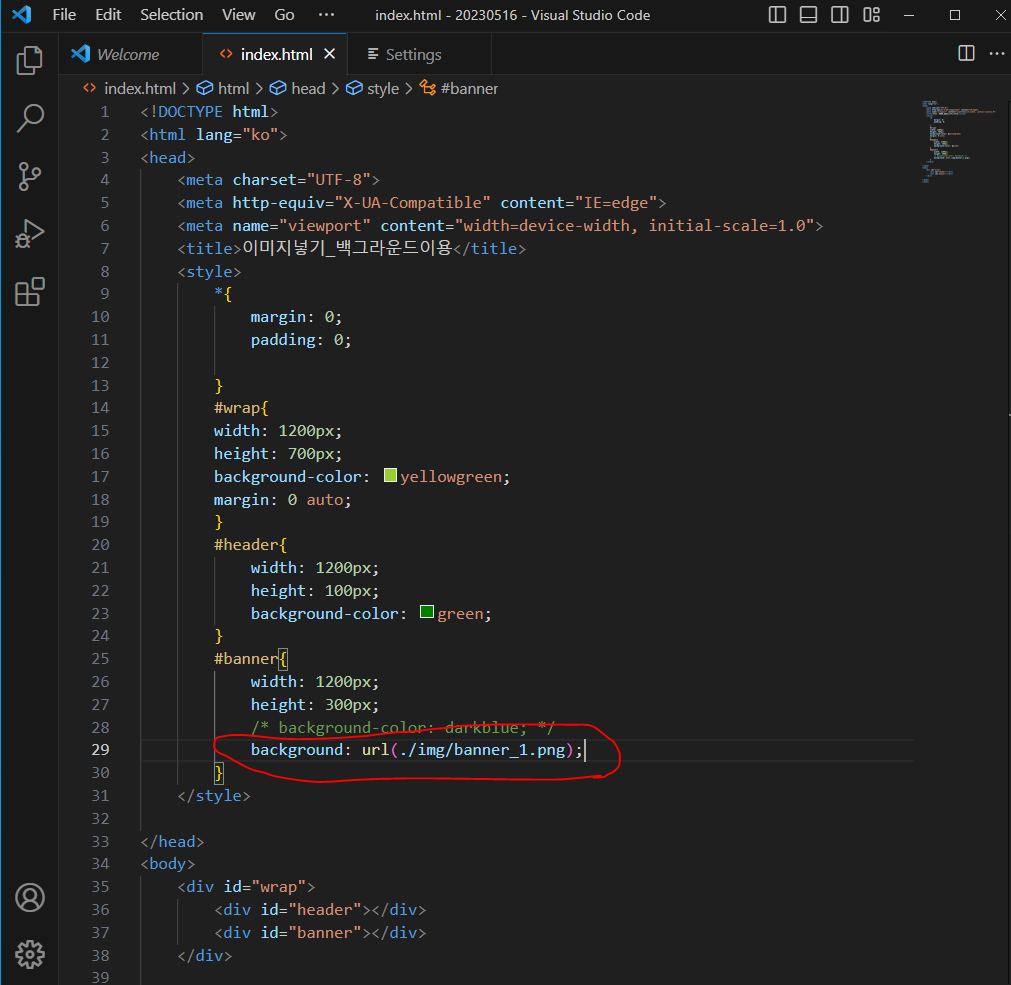Maximize the VS Code window
Image resolution: width=1011 pixels, height=985 pixels.
tap(955, 15)
